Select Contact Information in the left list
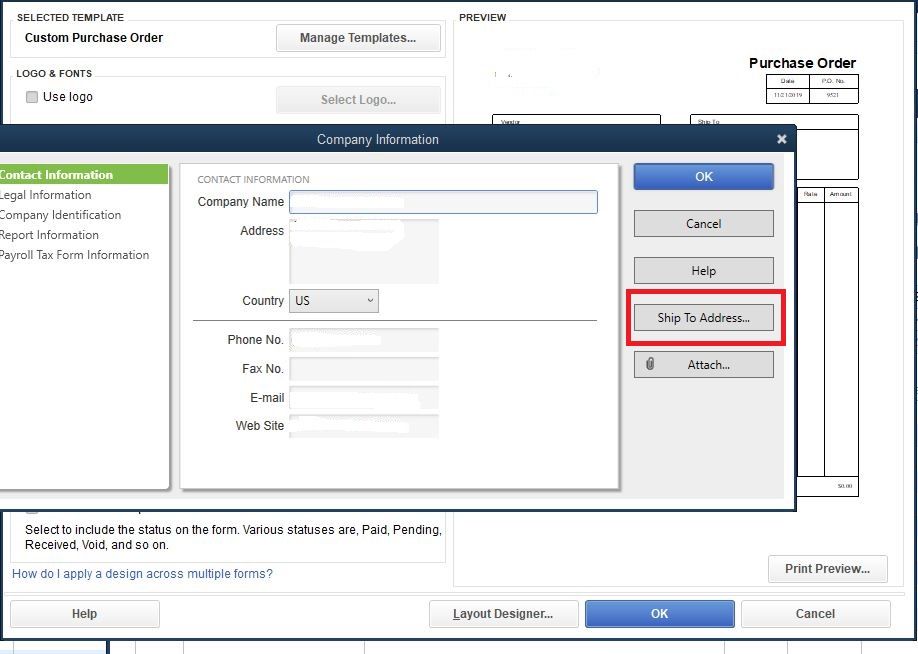The image size is (918, 654). coord(83,174)
